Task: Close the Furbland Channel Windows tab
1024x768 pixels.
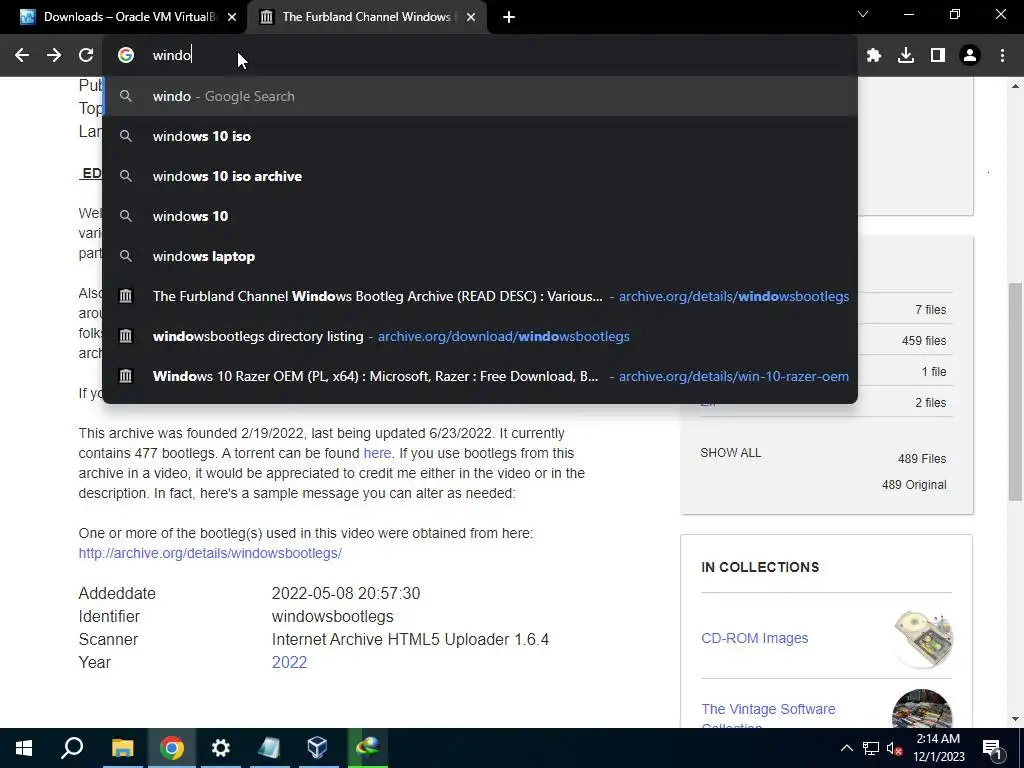Action: click(471, 18)
